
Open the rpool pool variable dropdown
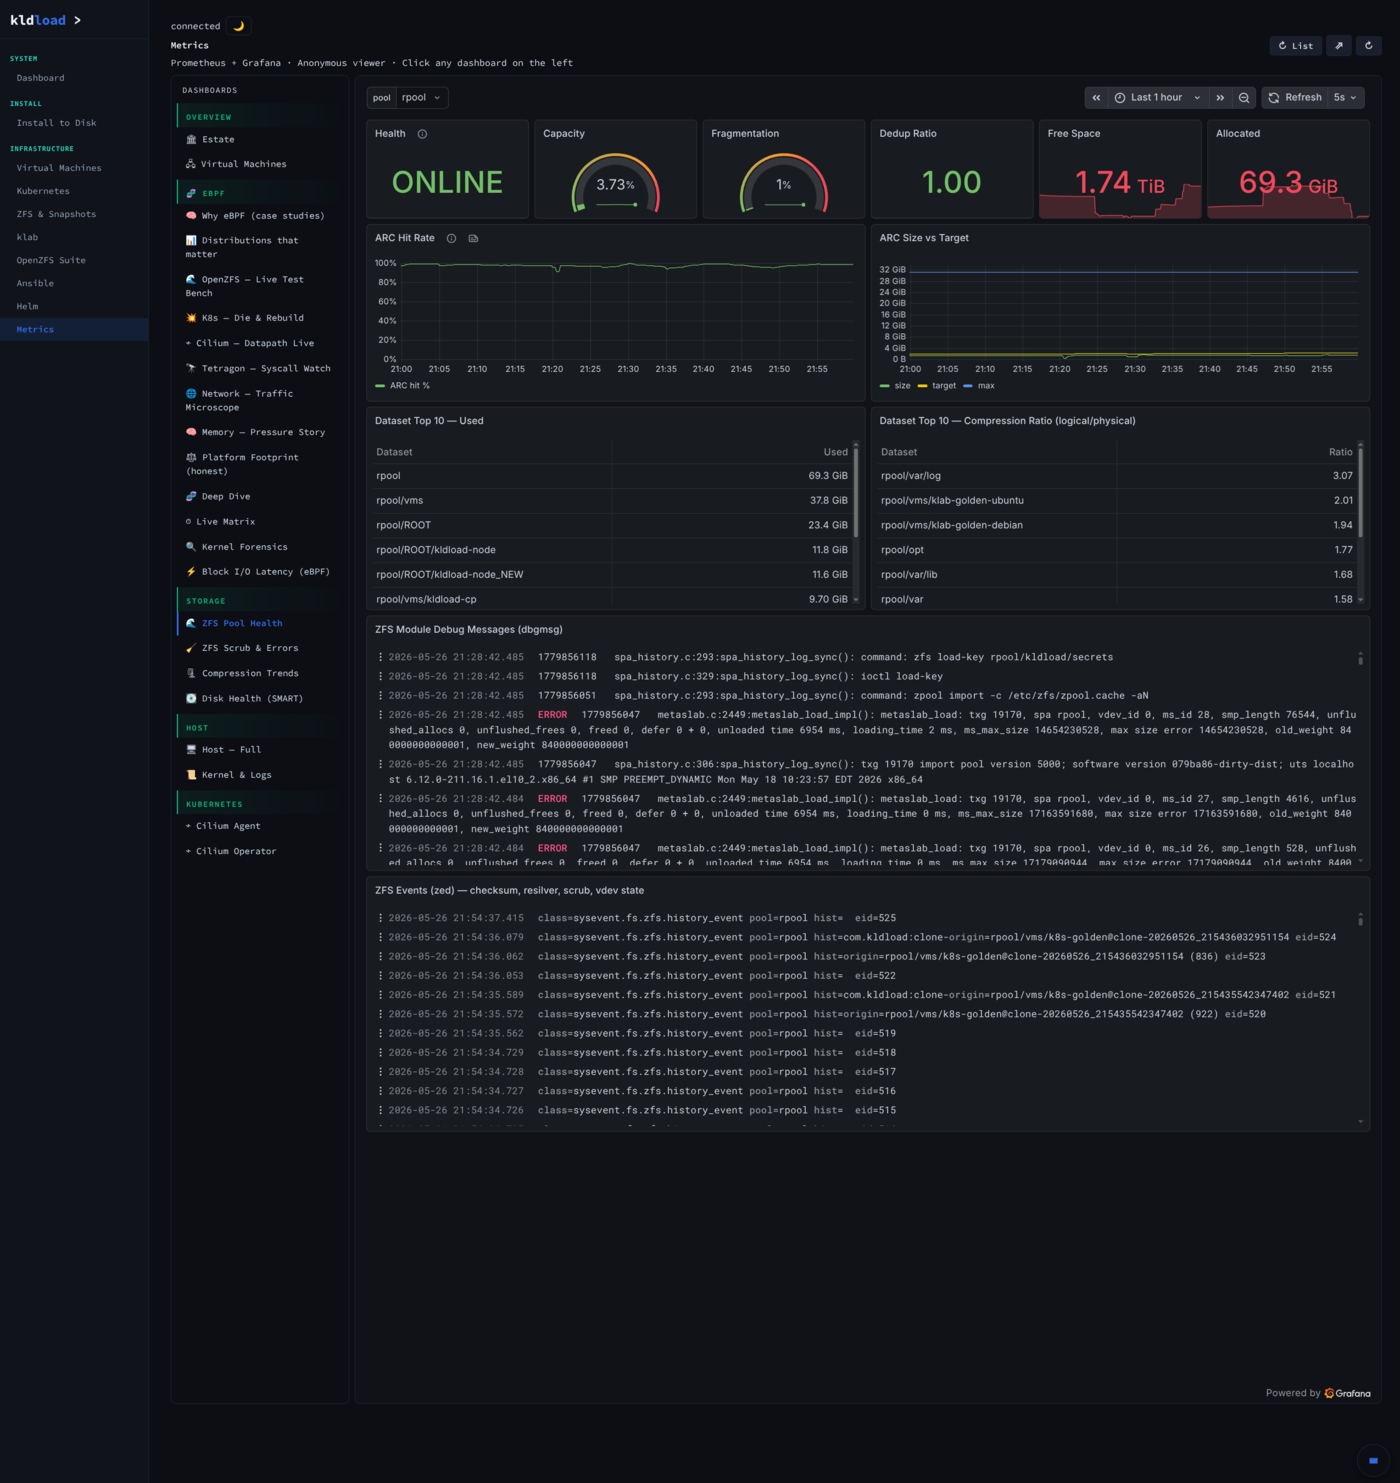point(421,97)
